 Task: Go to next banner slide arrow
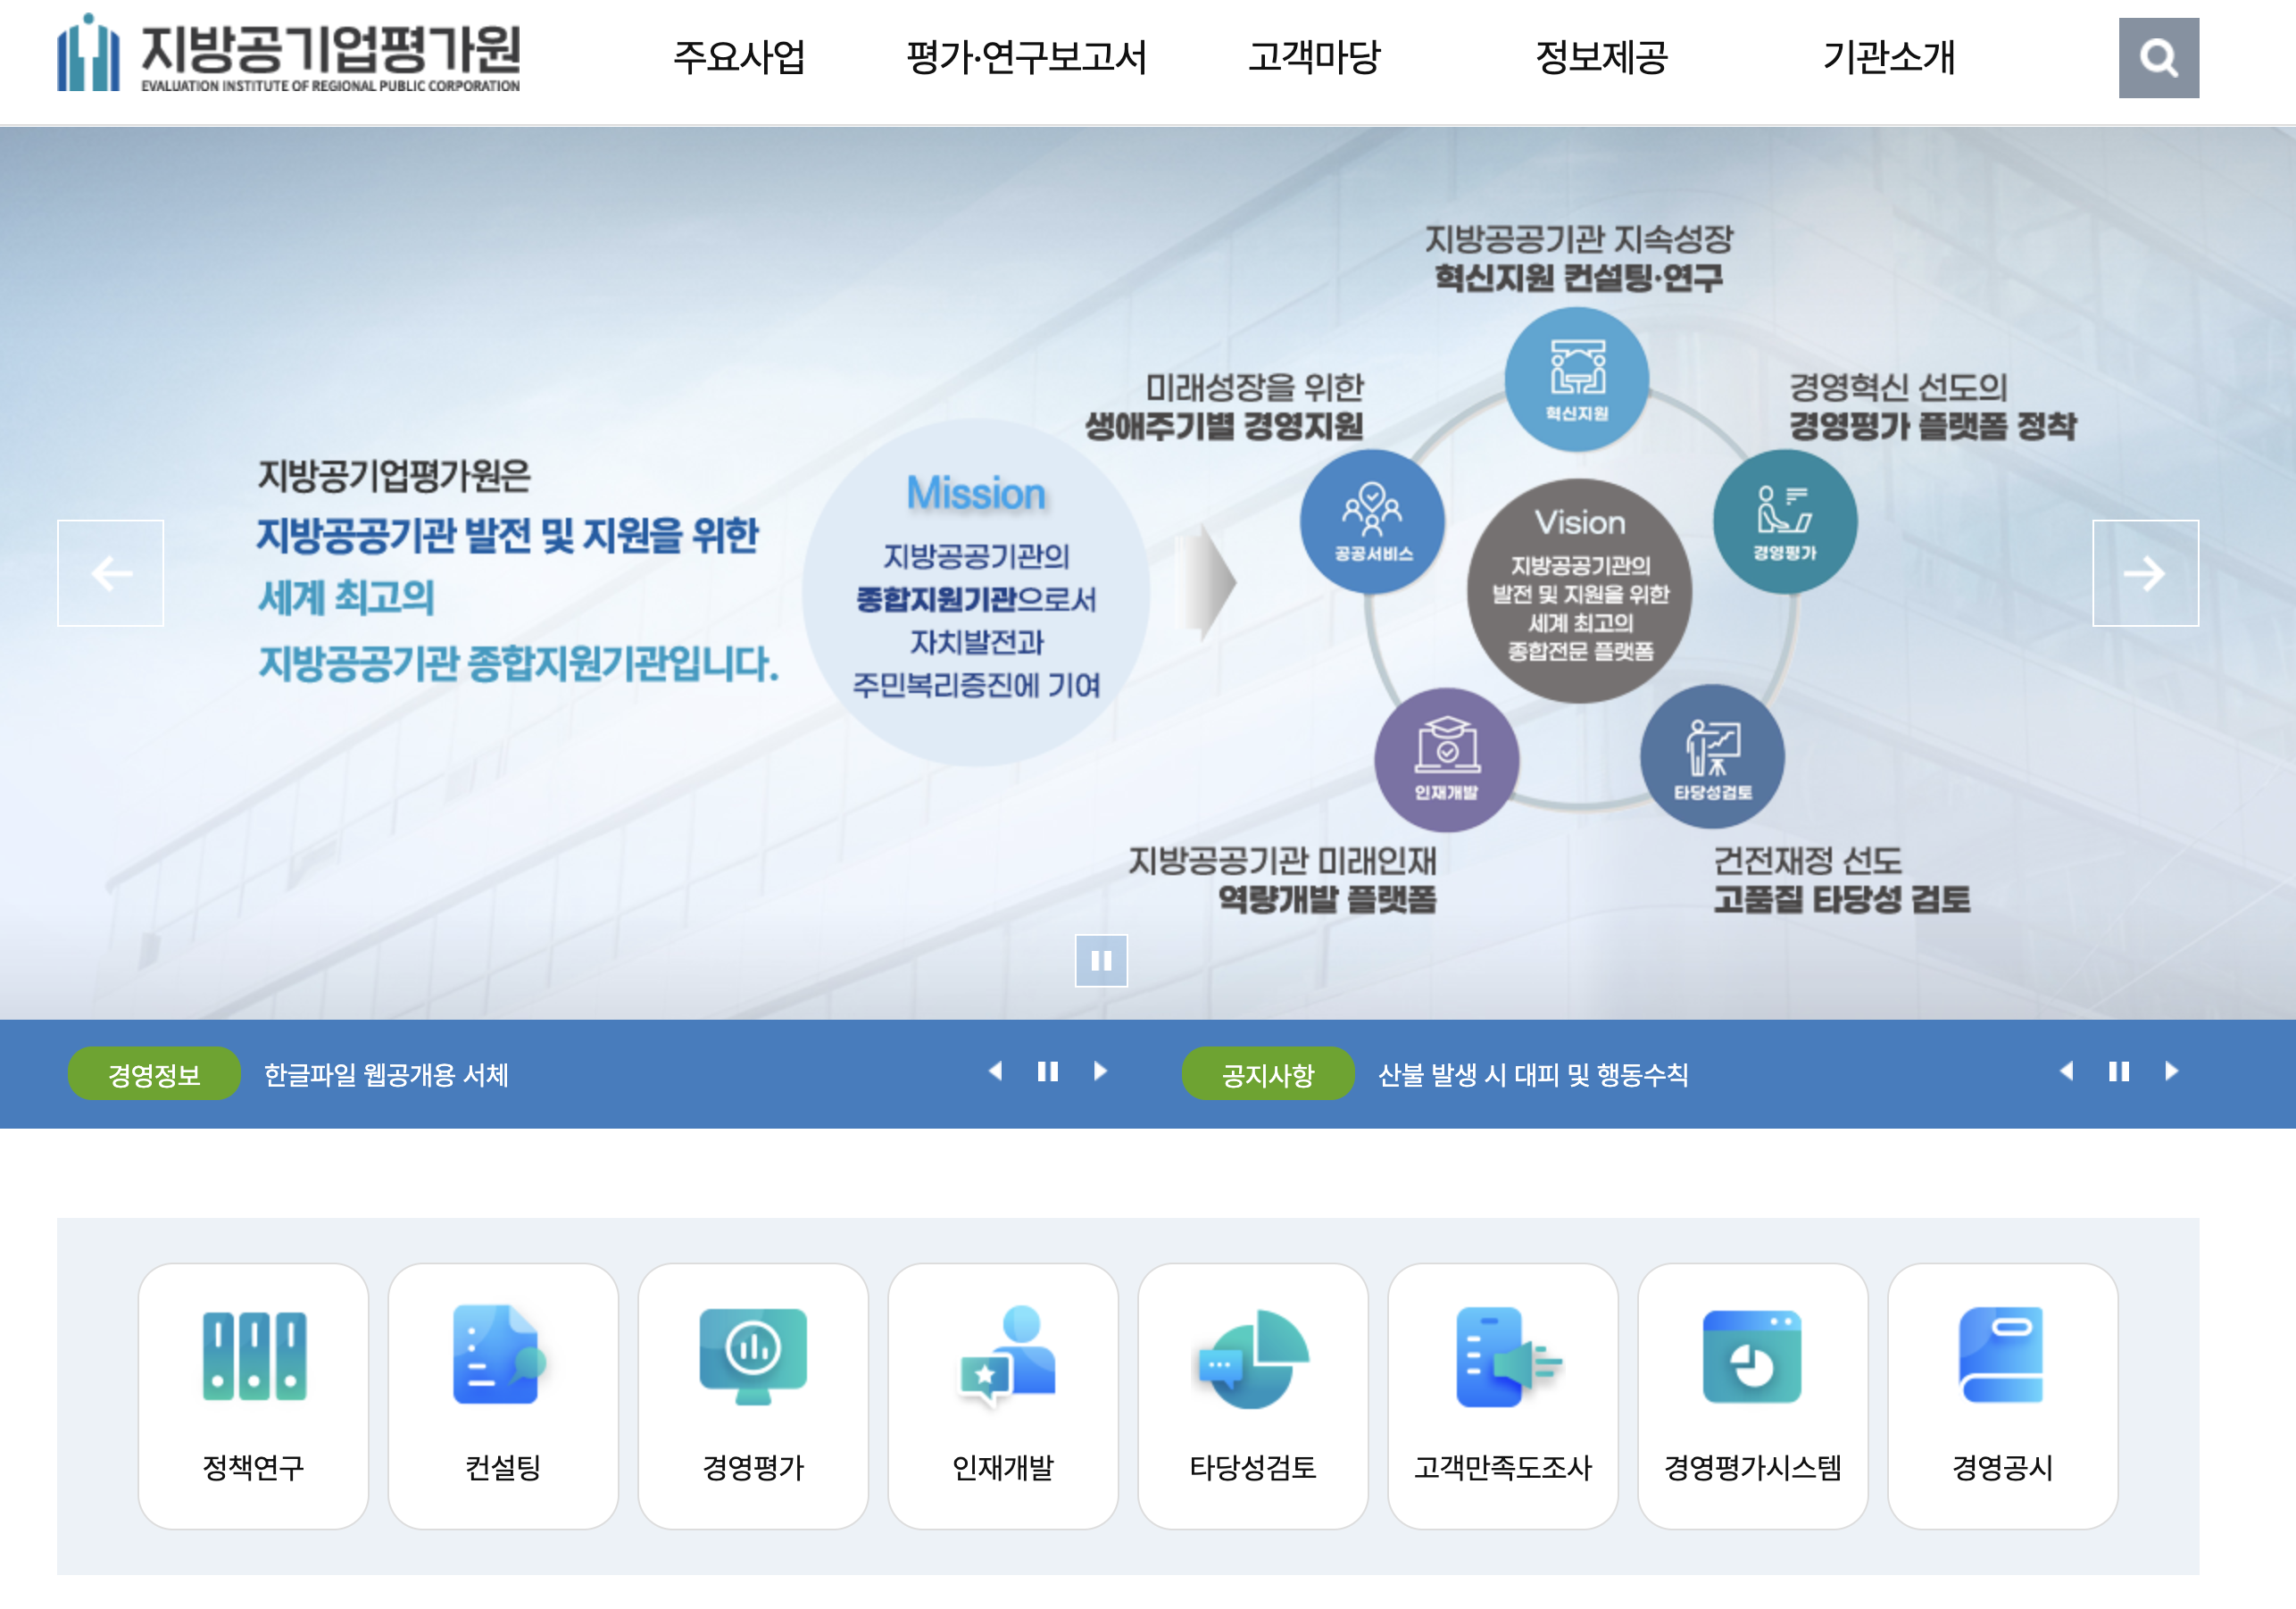tap(2144, 573)
